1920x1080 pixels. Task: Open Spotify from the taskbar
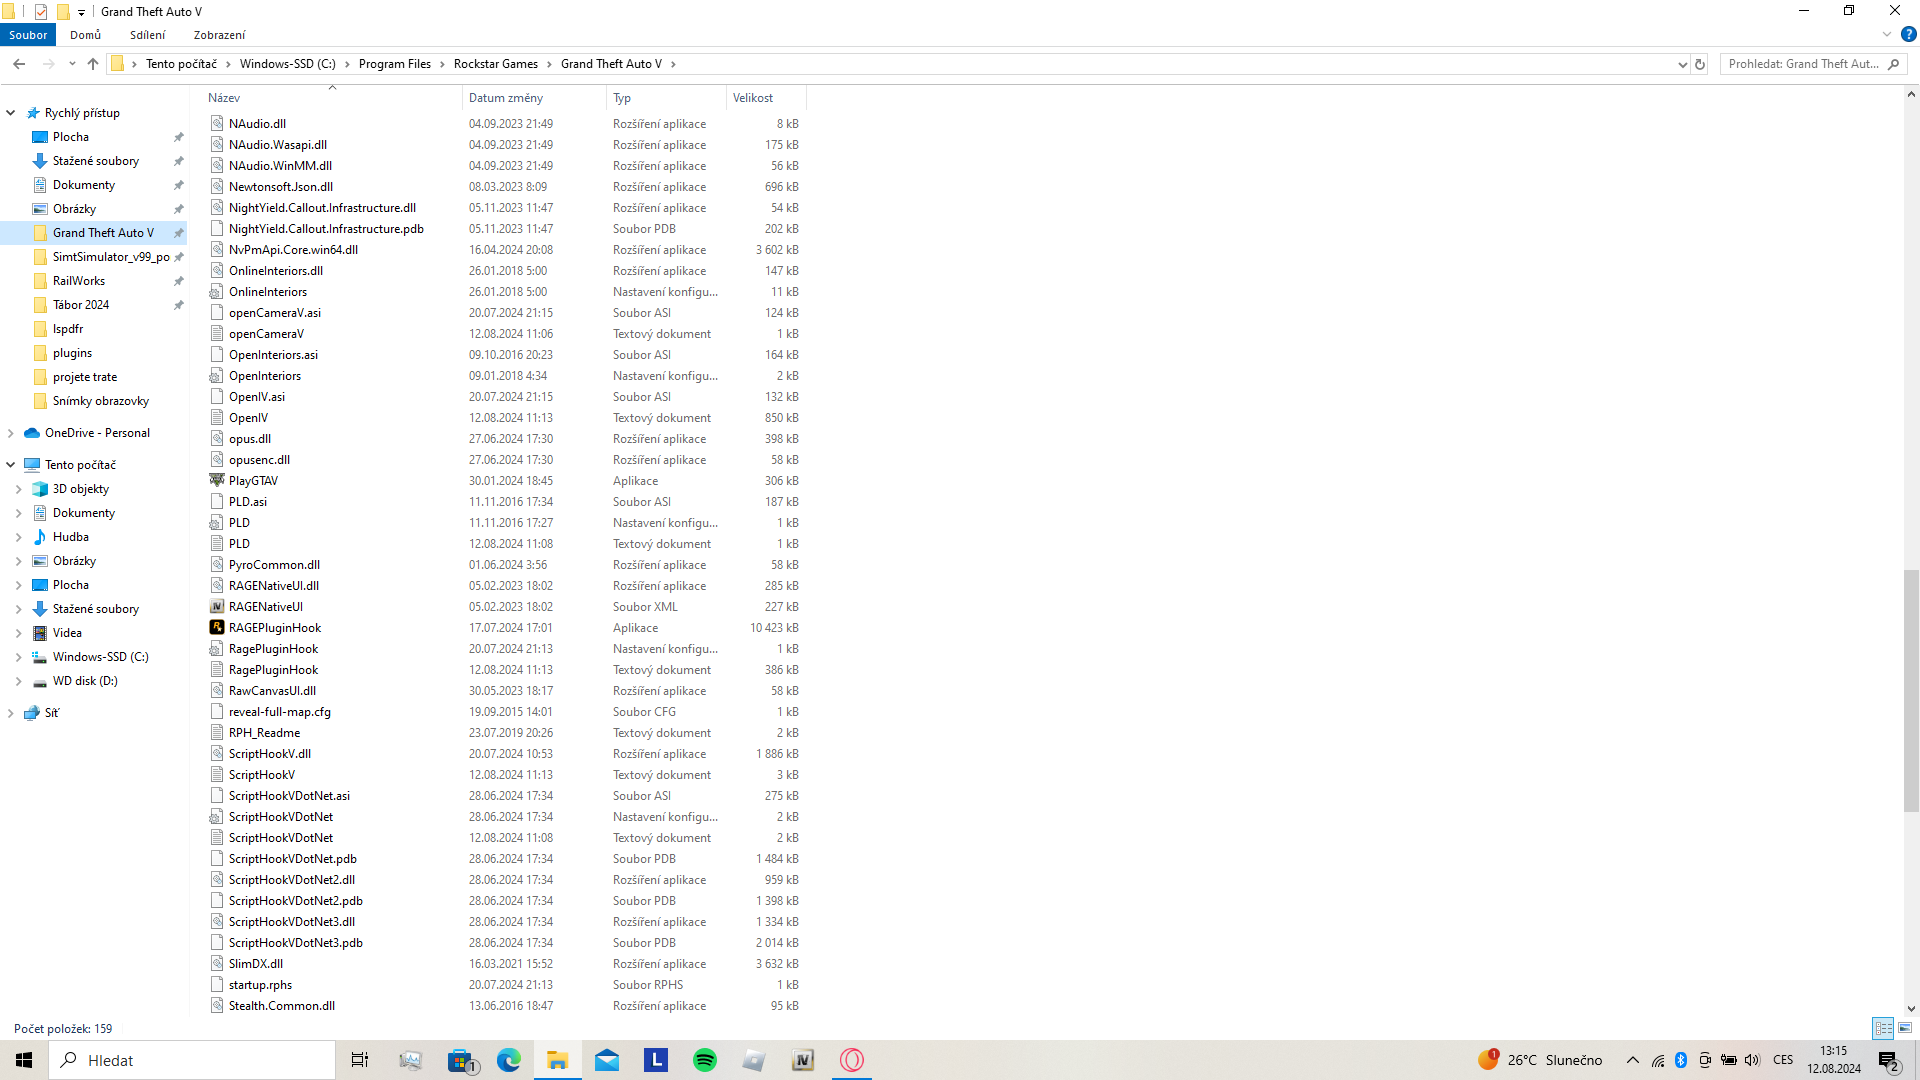point(705,1060)
